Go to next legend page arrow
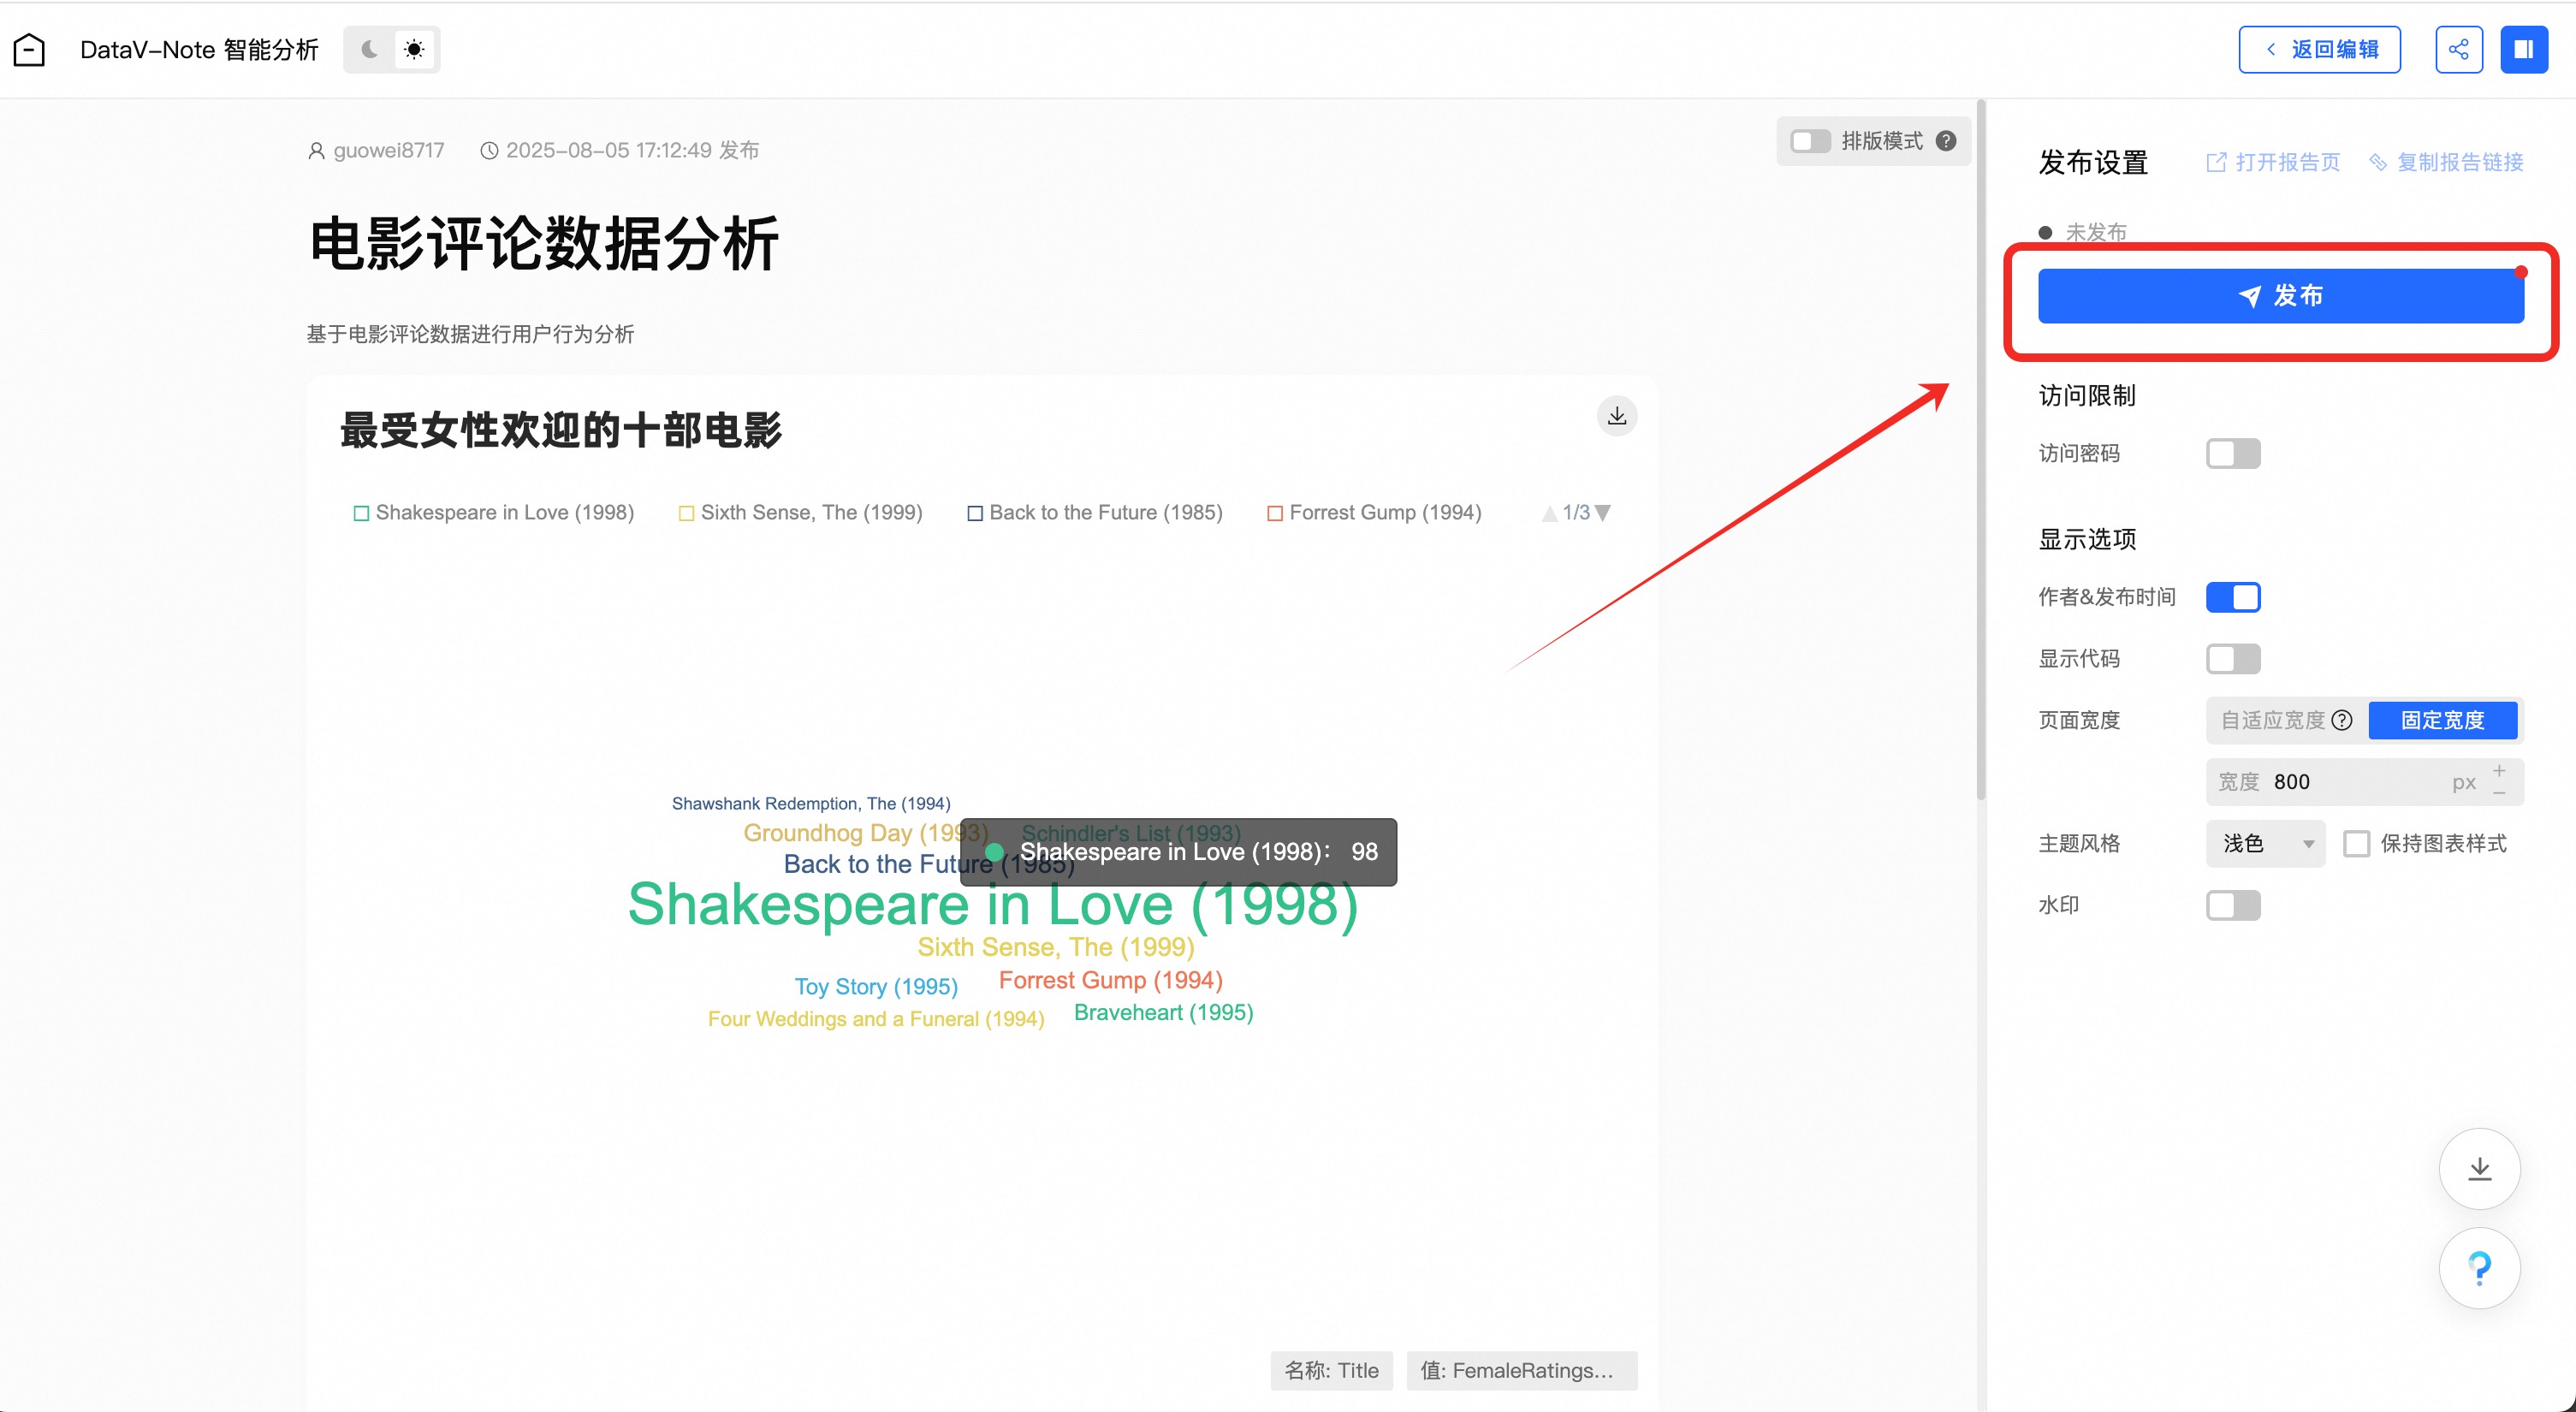The height and width of the screenshot is (1412, 2576). 1603,513
